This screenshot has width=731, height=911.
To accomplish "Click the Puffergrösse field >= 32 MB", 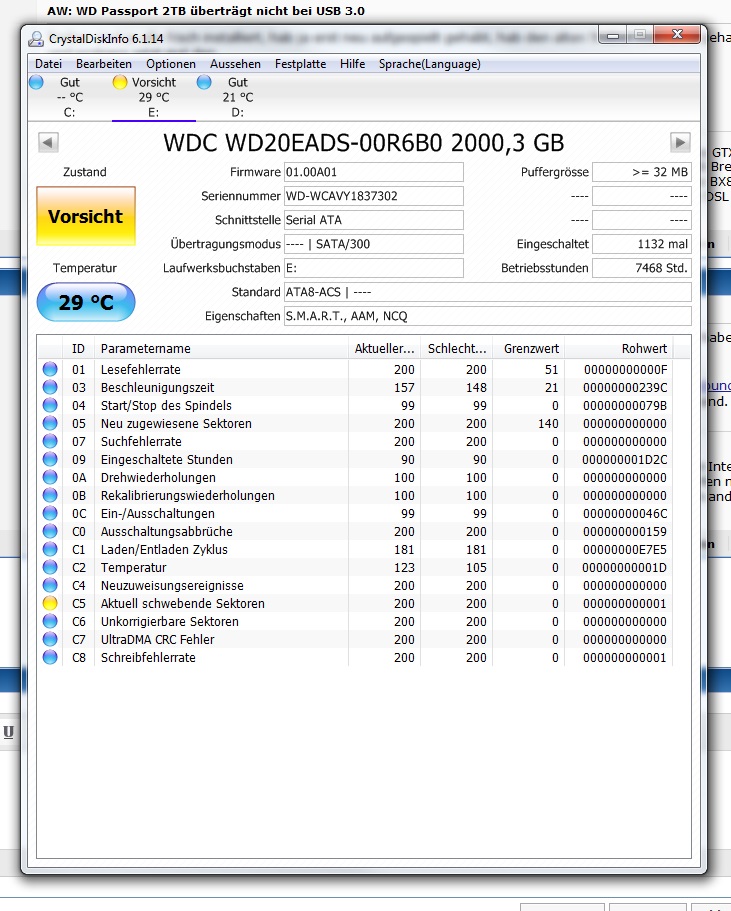I will tap(642, 172).
